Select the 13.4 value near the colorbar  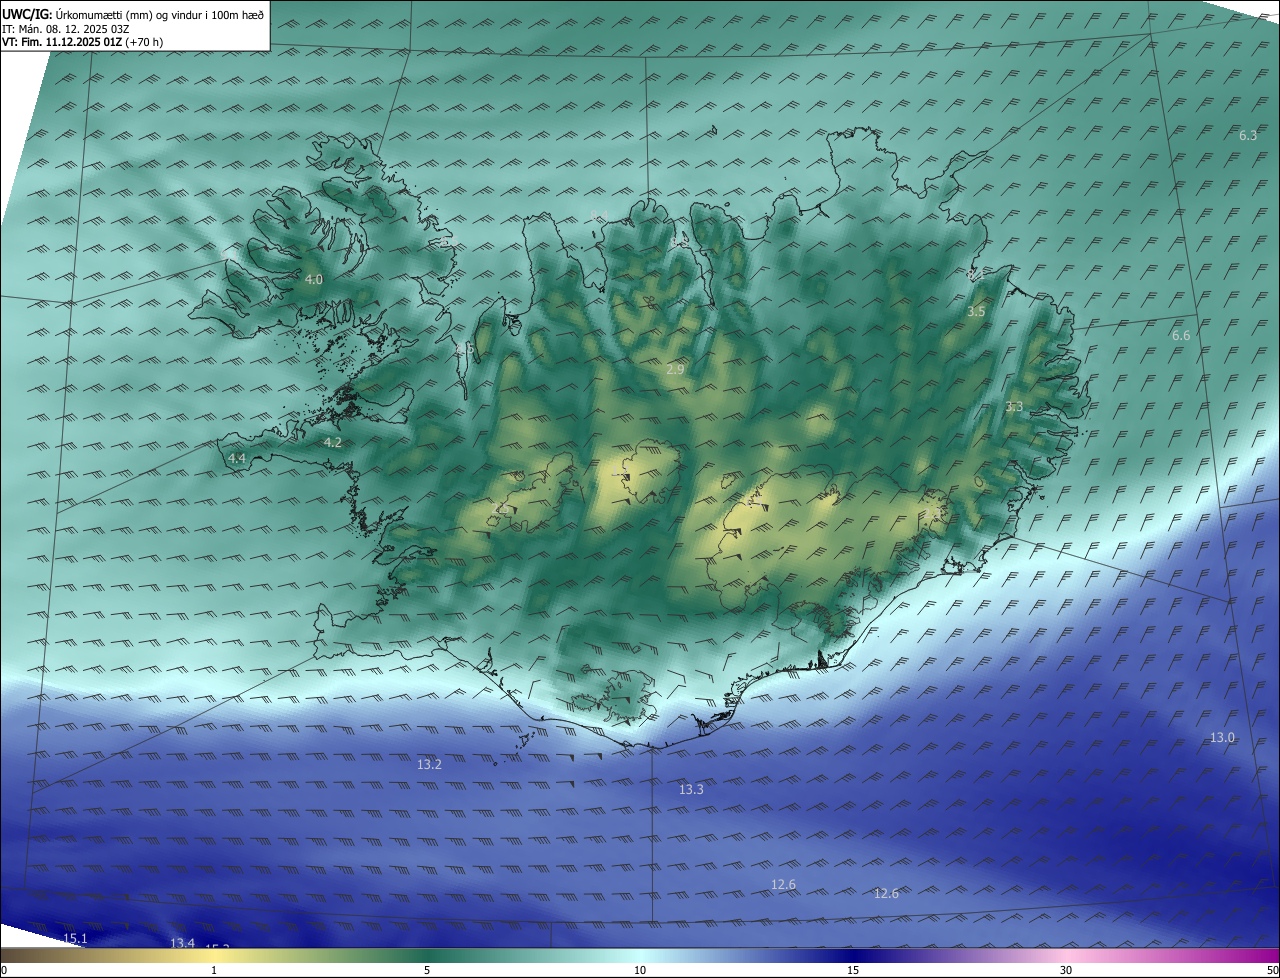[x=182, y=943]
